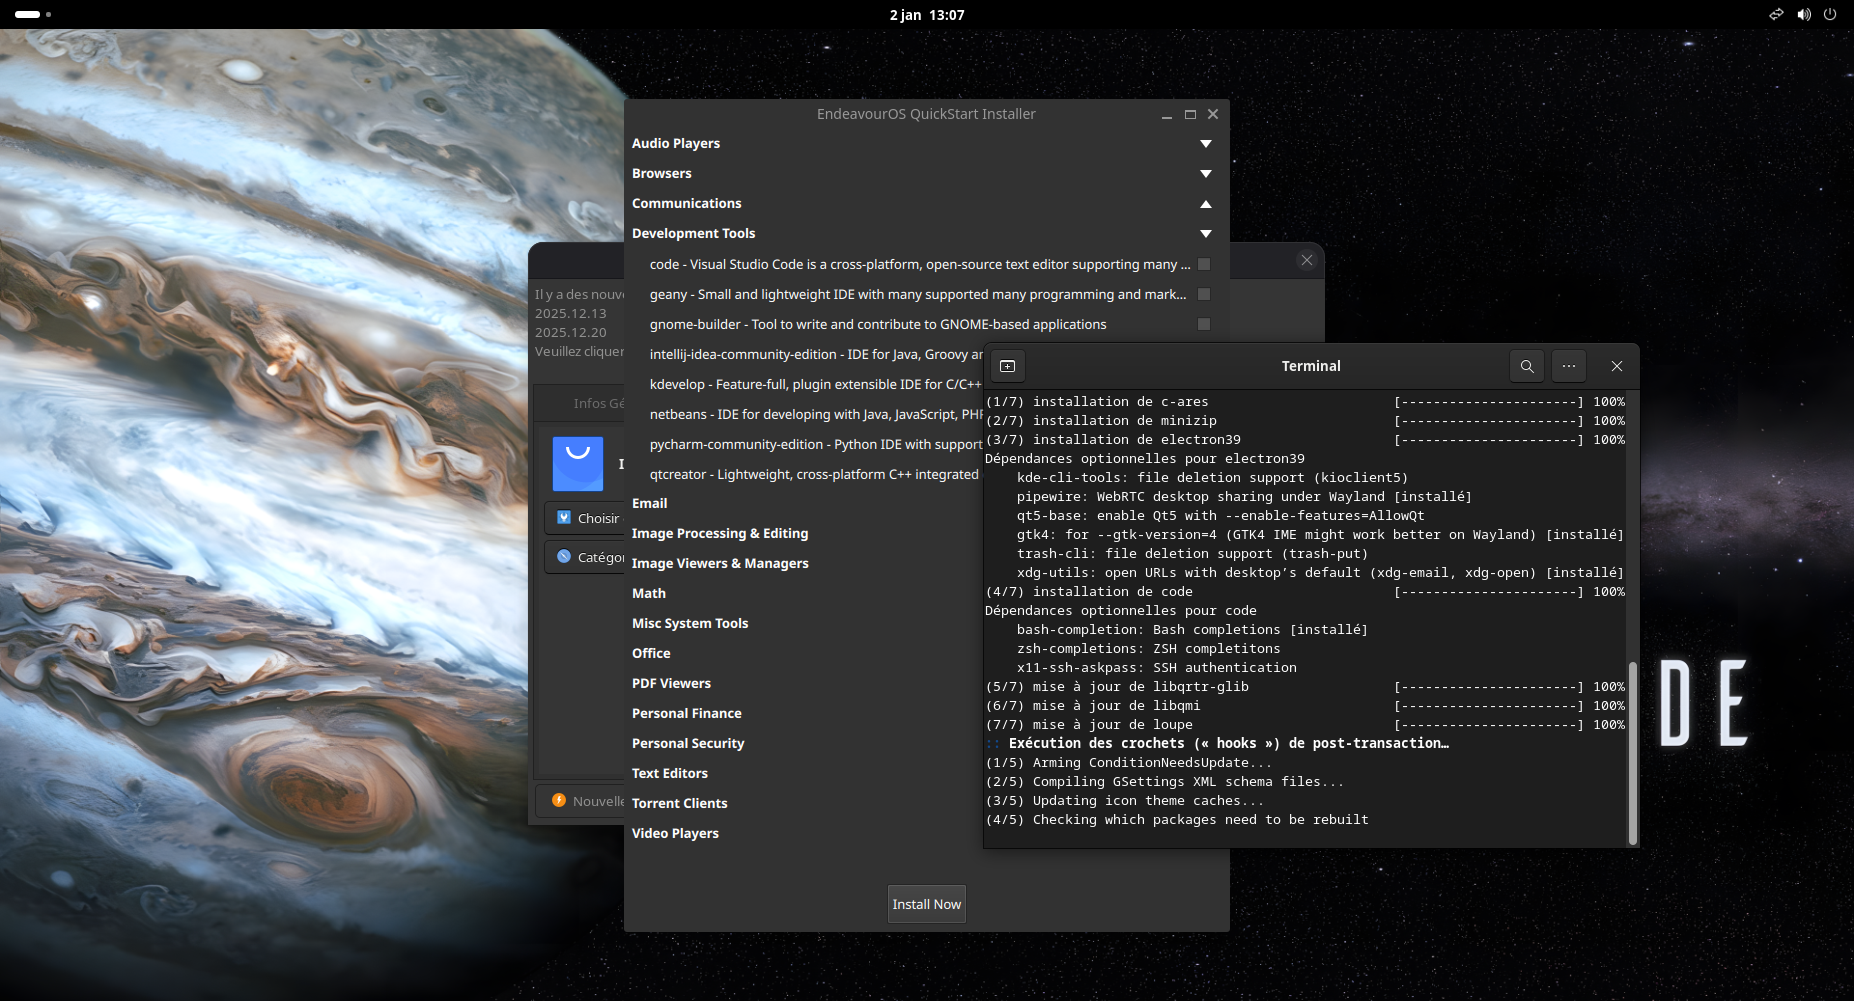The width and height of the screenshot is (1854, 1001).
Task: Expand the Audio Players section
Action: coord(1205,143)
